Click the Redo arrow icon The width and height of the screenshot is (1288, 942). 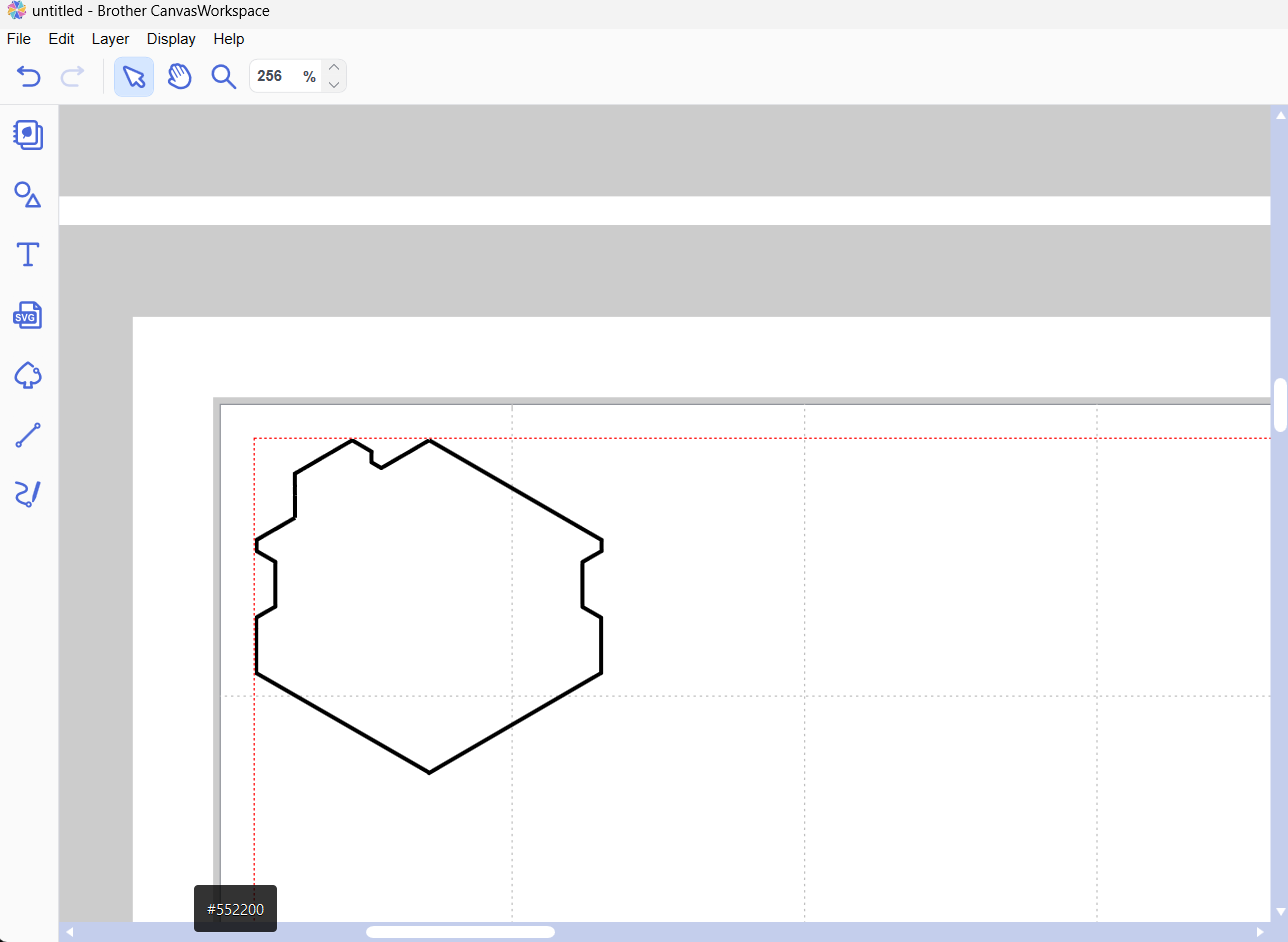pos(73,77)
